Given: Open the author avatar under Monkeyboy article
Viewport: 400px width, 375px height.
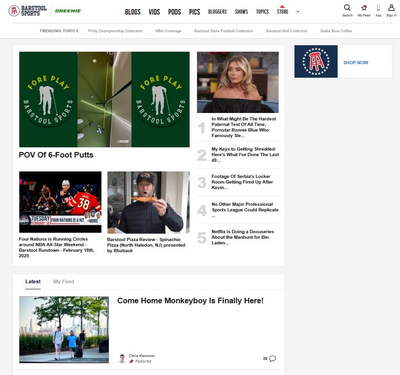Looking at the screenshot, I should pyautogui.click(x=122, y=358).
